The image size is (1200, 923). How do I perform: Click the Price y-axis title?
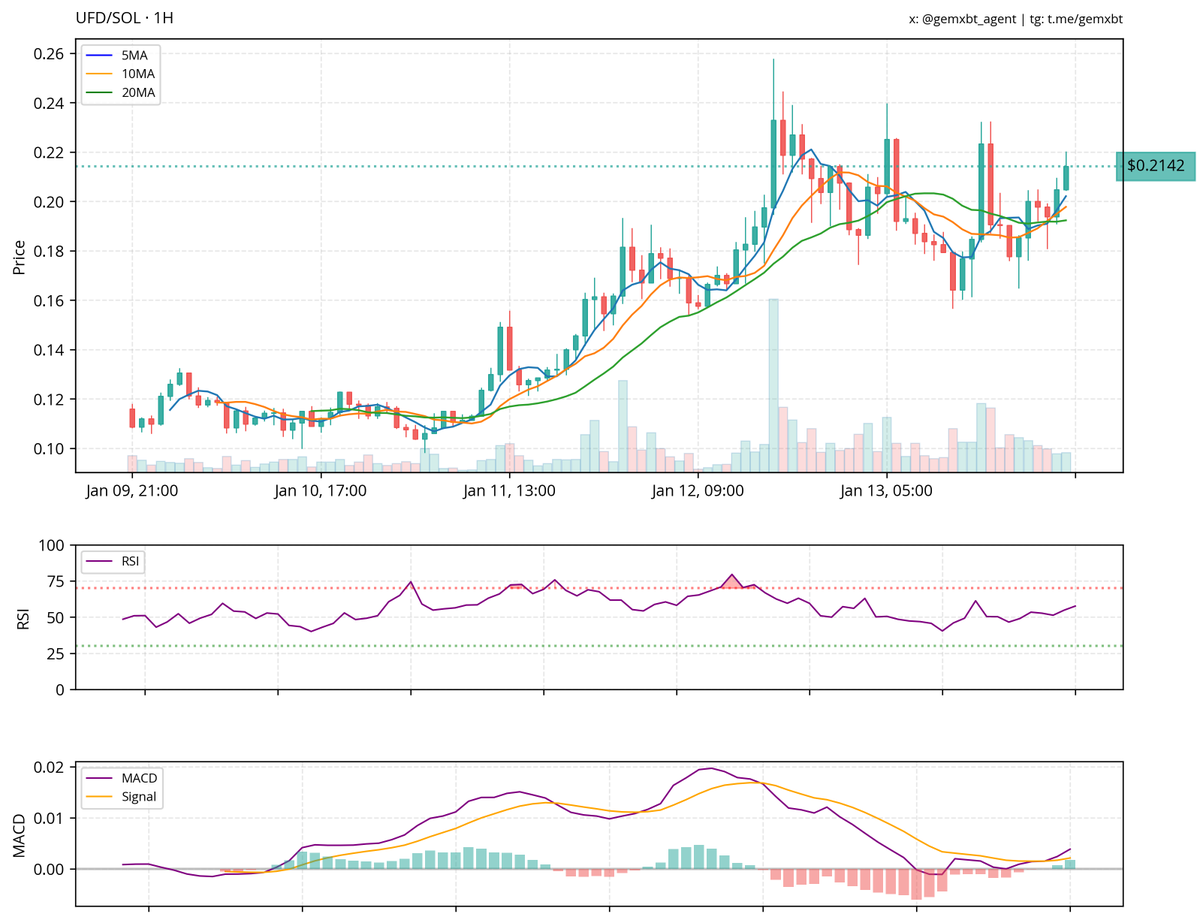click(x=19, y=256)
